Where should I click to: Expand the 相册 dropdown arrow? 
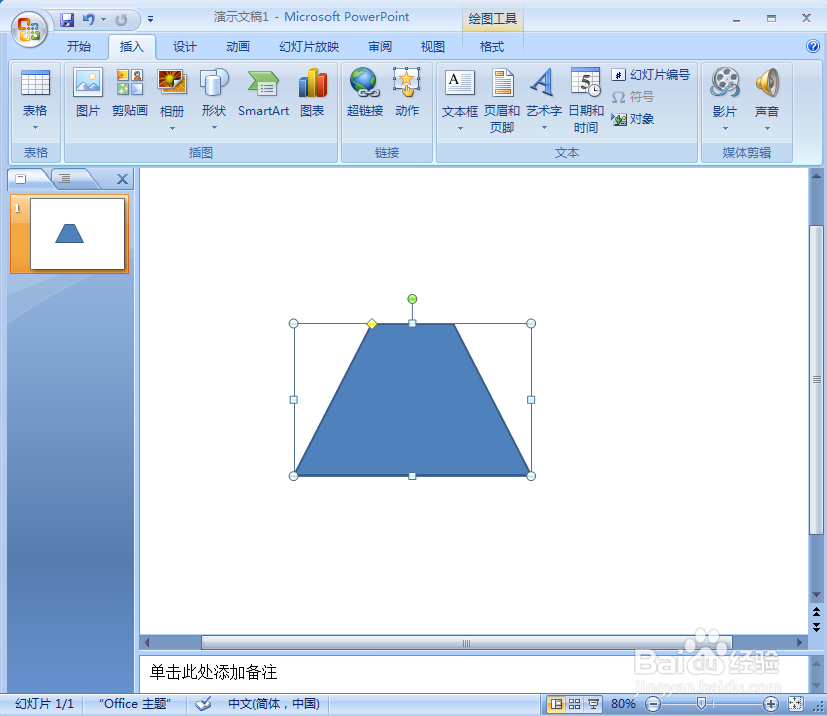172,128
